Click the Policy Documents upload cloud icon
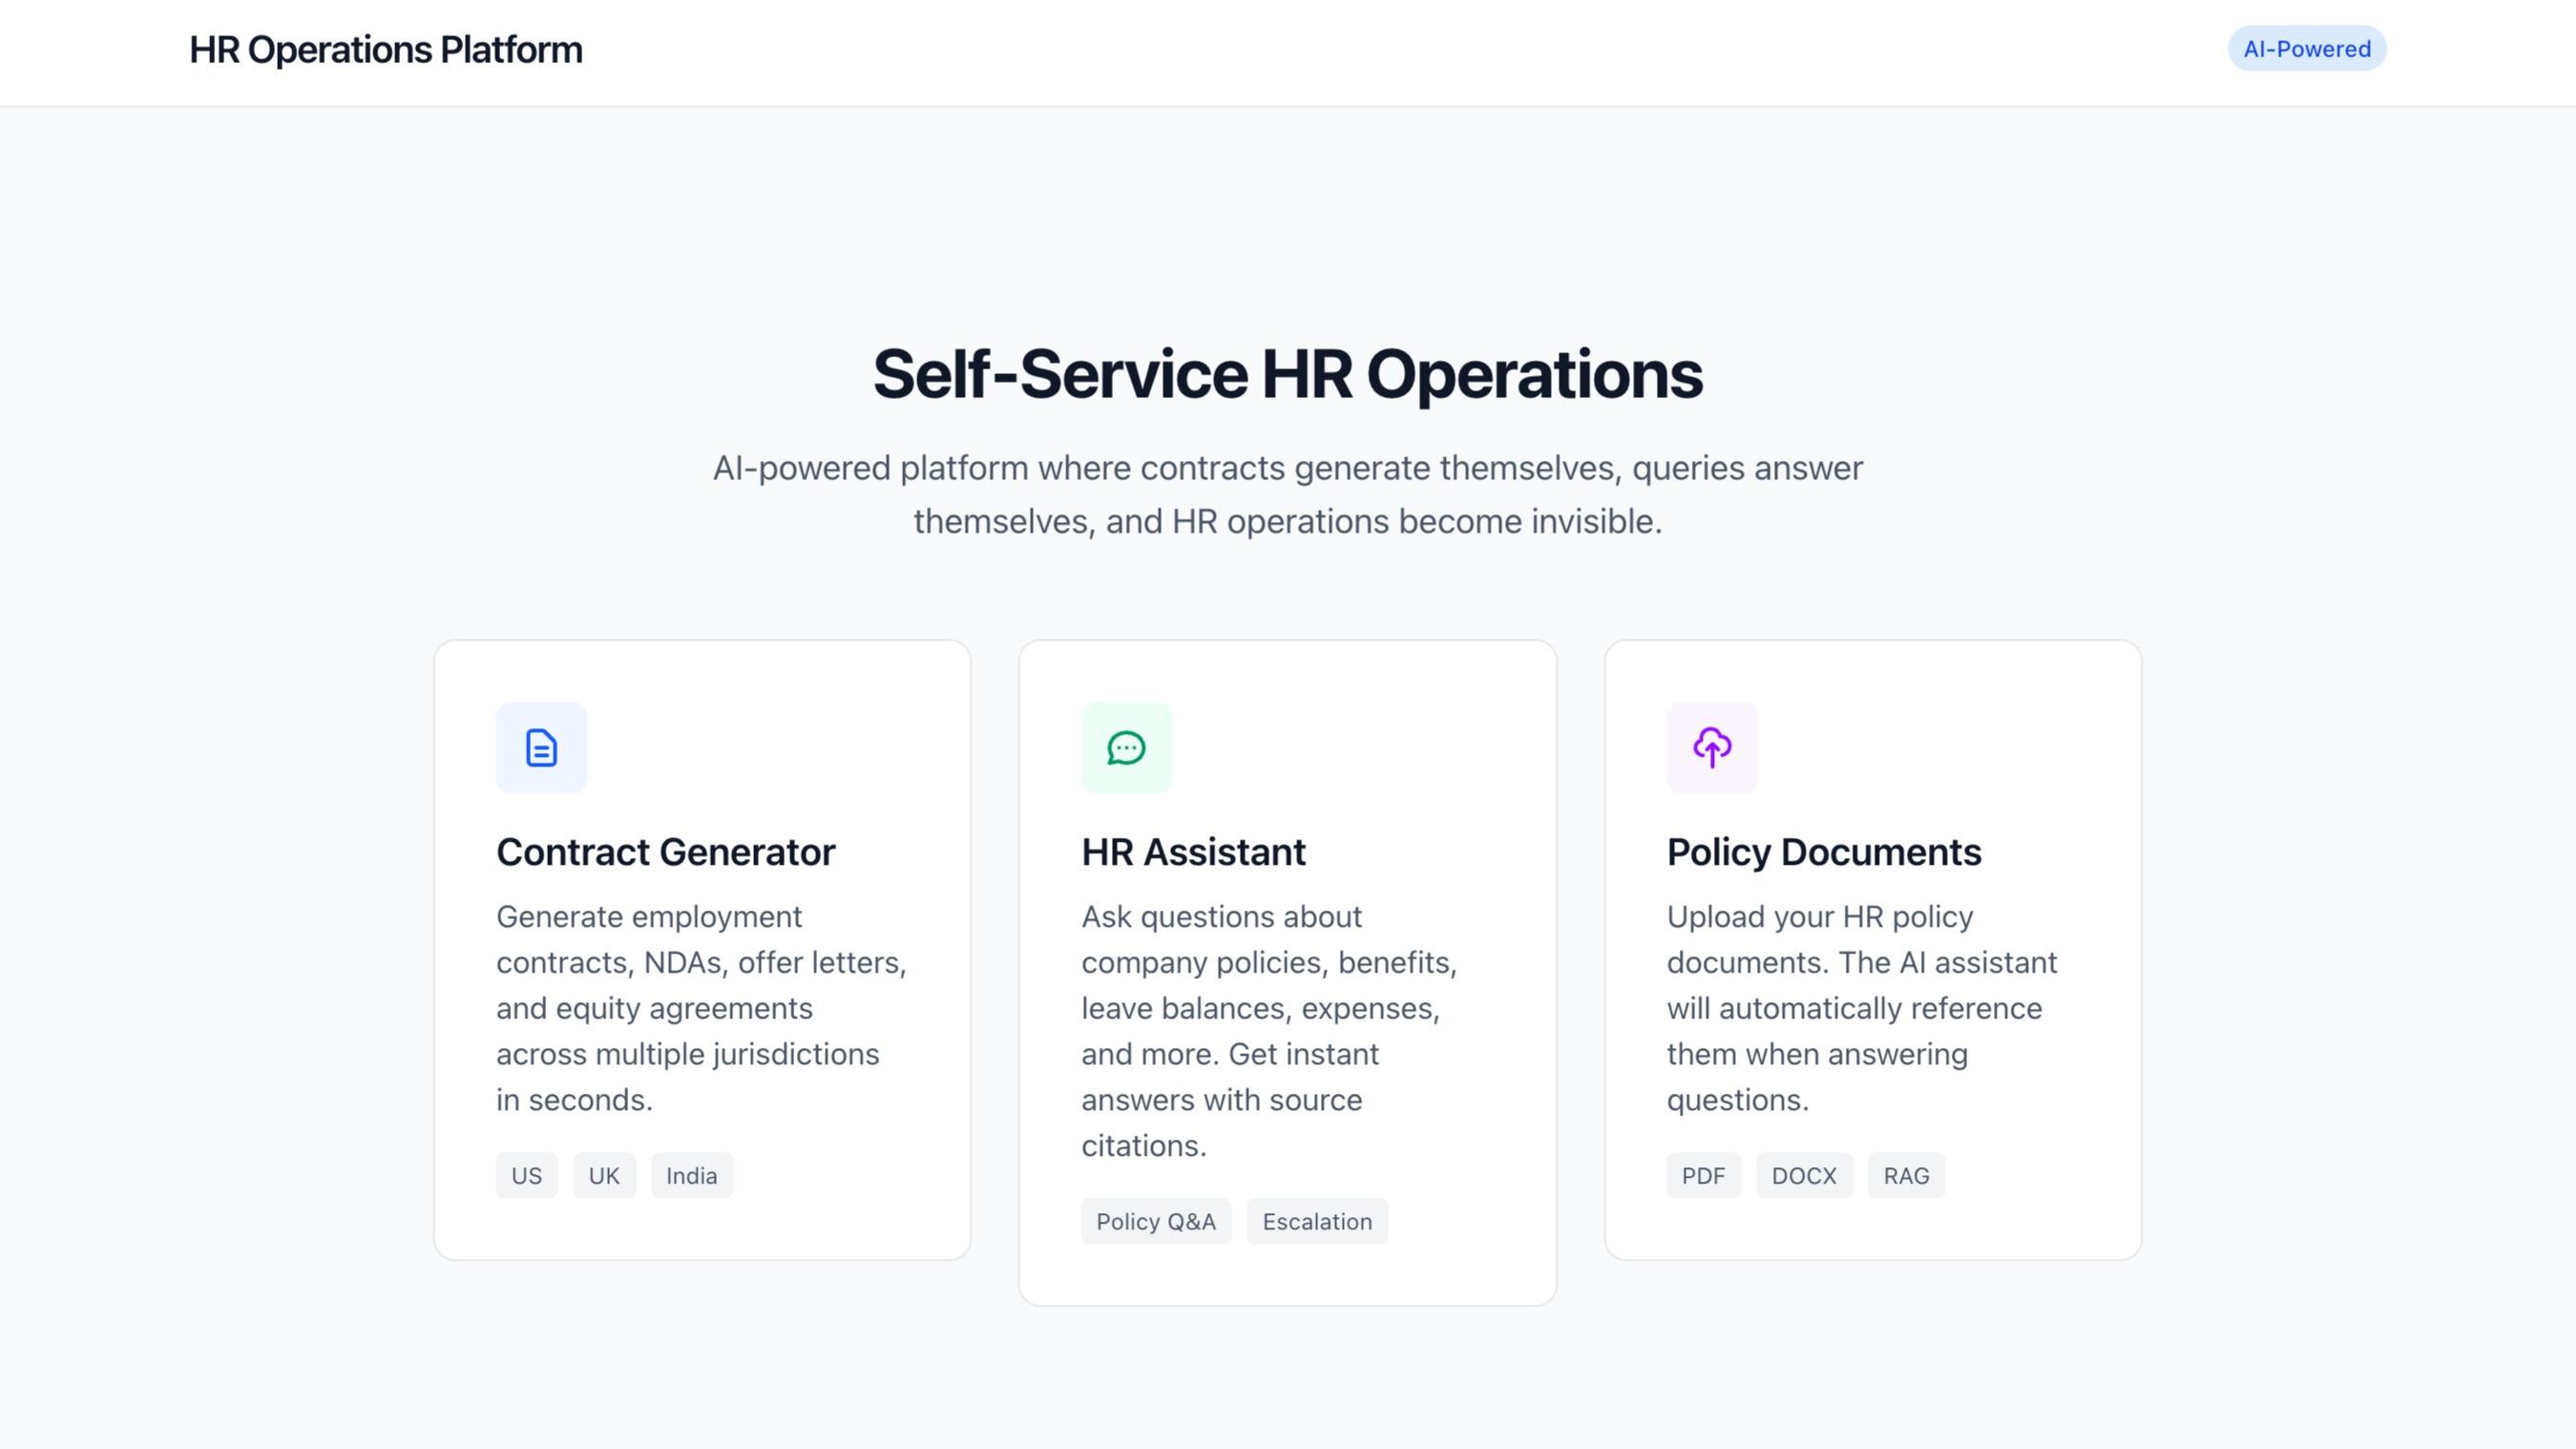This screenshot has height=1449, width=2576. tap(1711, 747)
